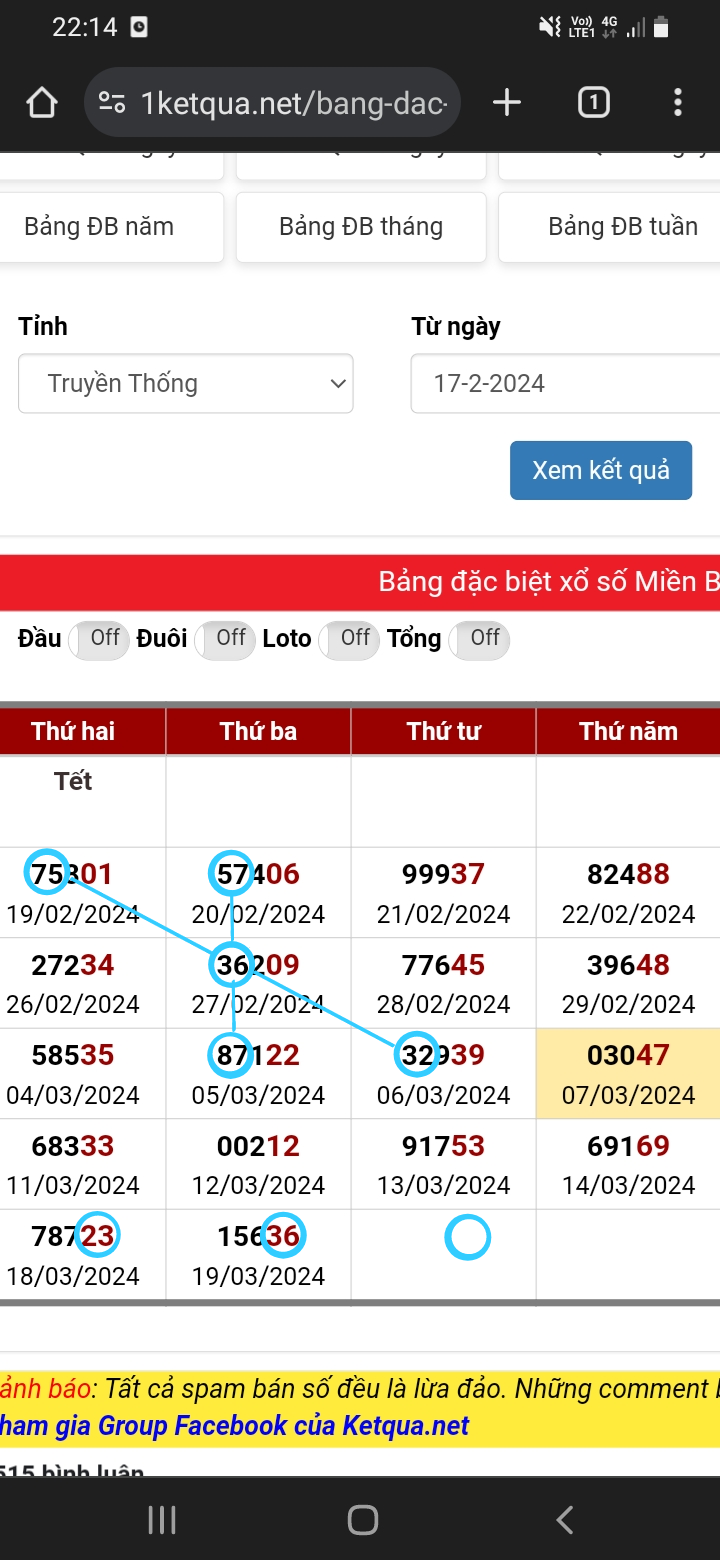The image size is (720, 1560).
Task: Open the tab switcher showing 1
Action: click(593, 102)
